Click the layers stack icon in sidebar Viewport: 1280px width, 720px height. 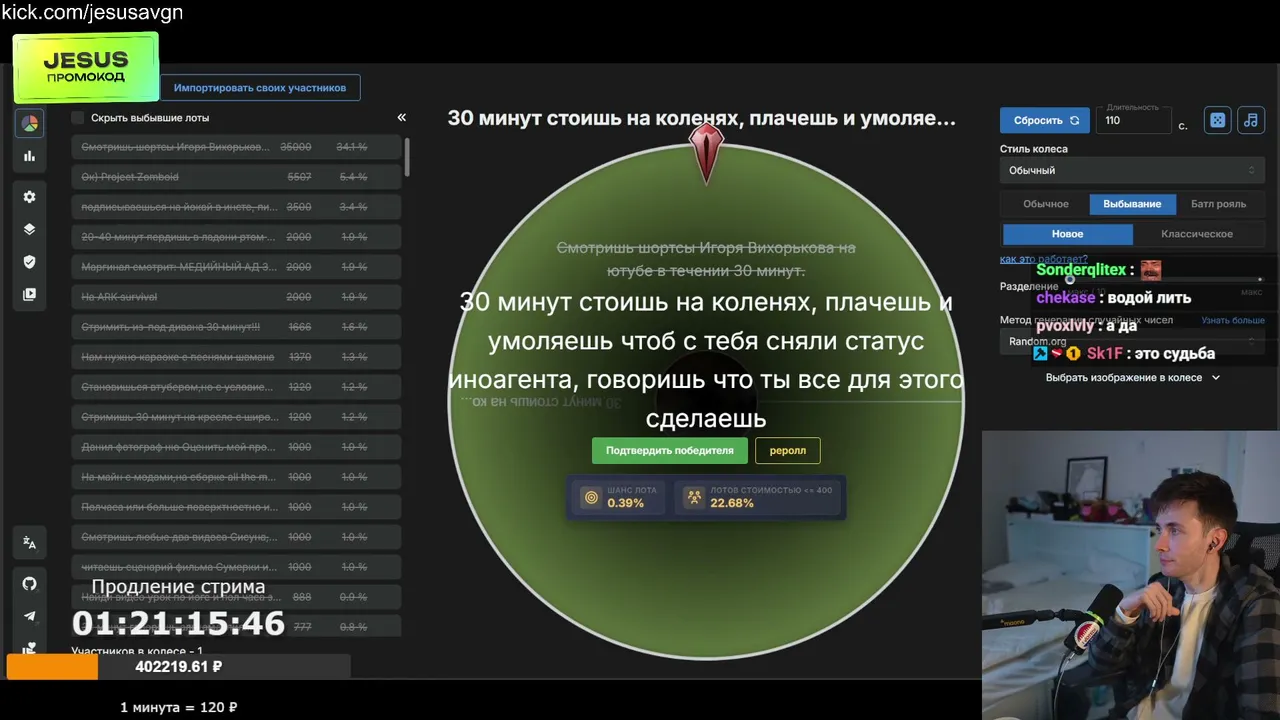(x=30, y=229)
